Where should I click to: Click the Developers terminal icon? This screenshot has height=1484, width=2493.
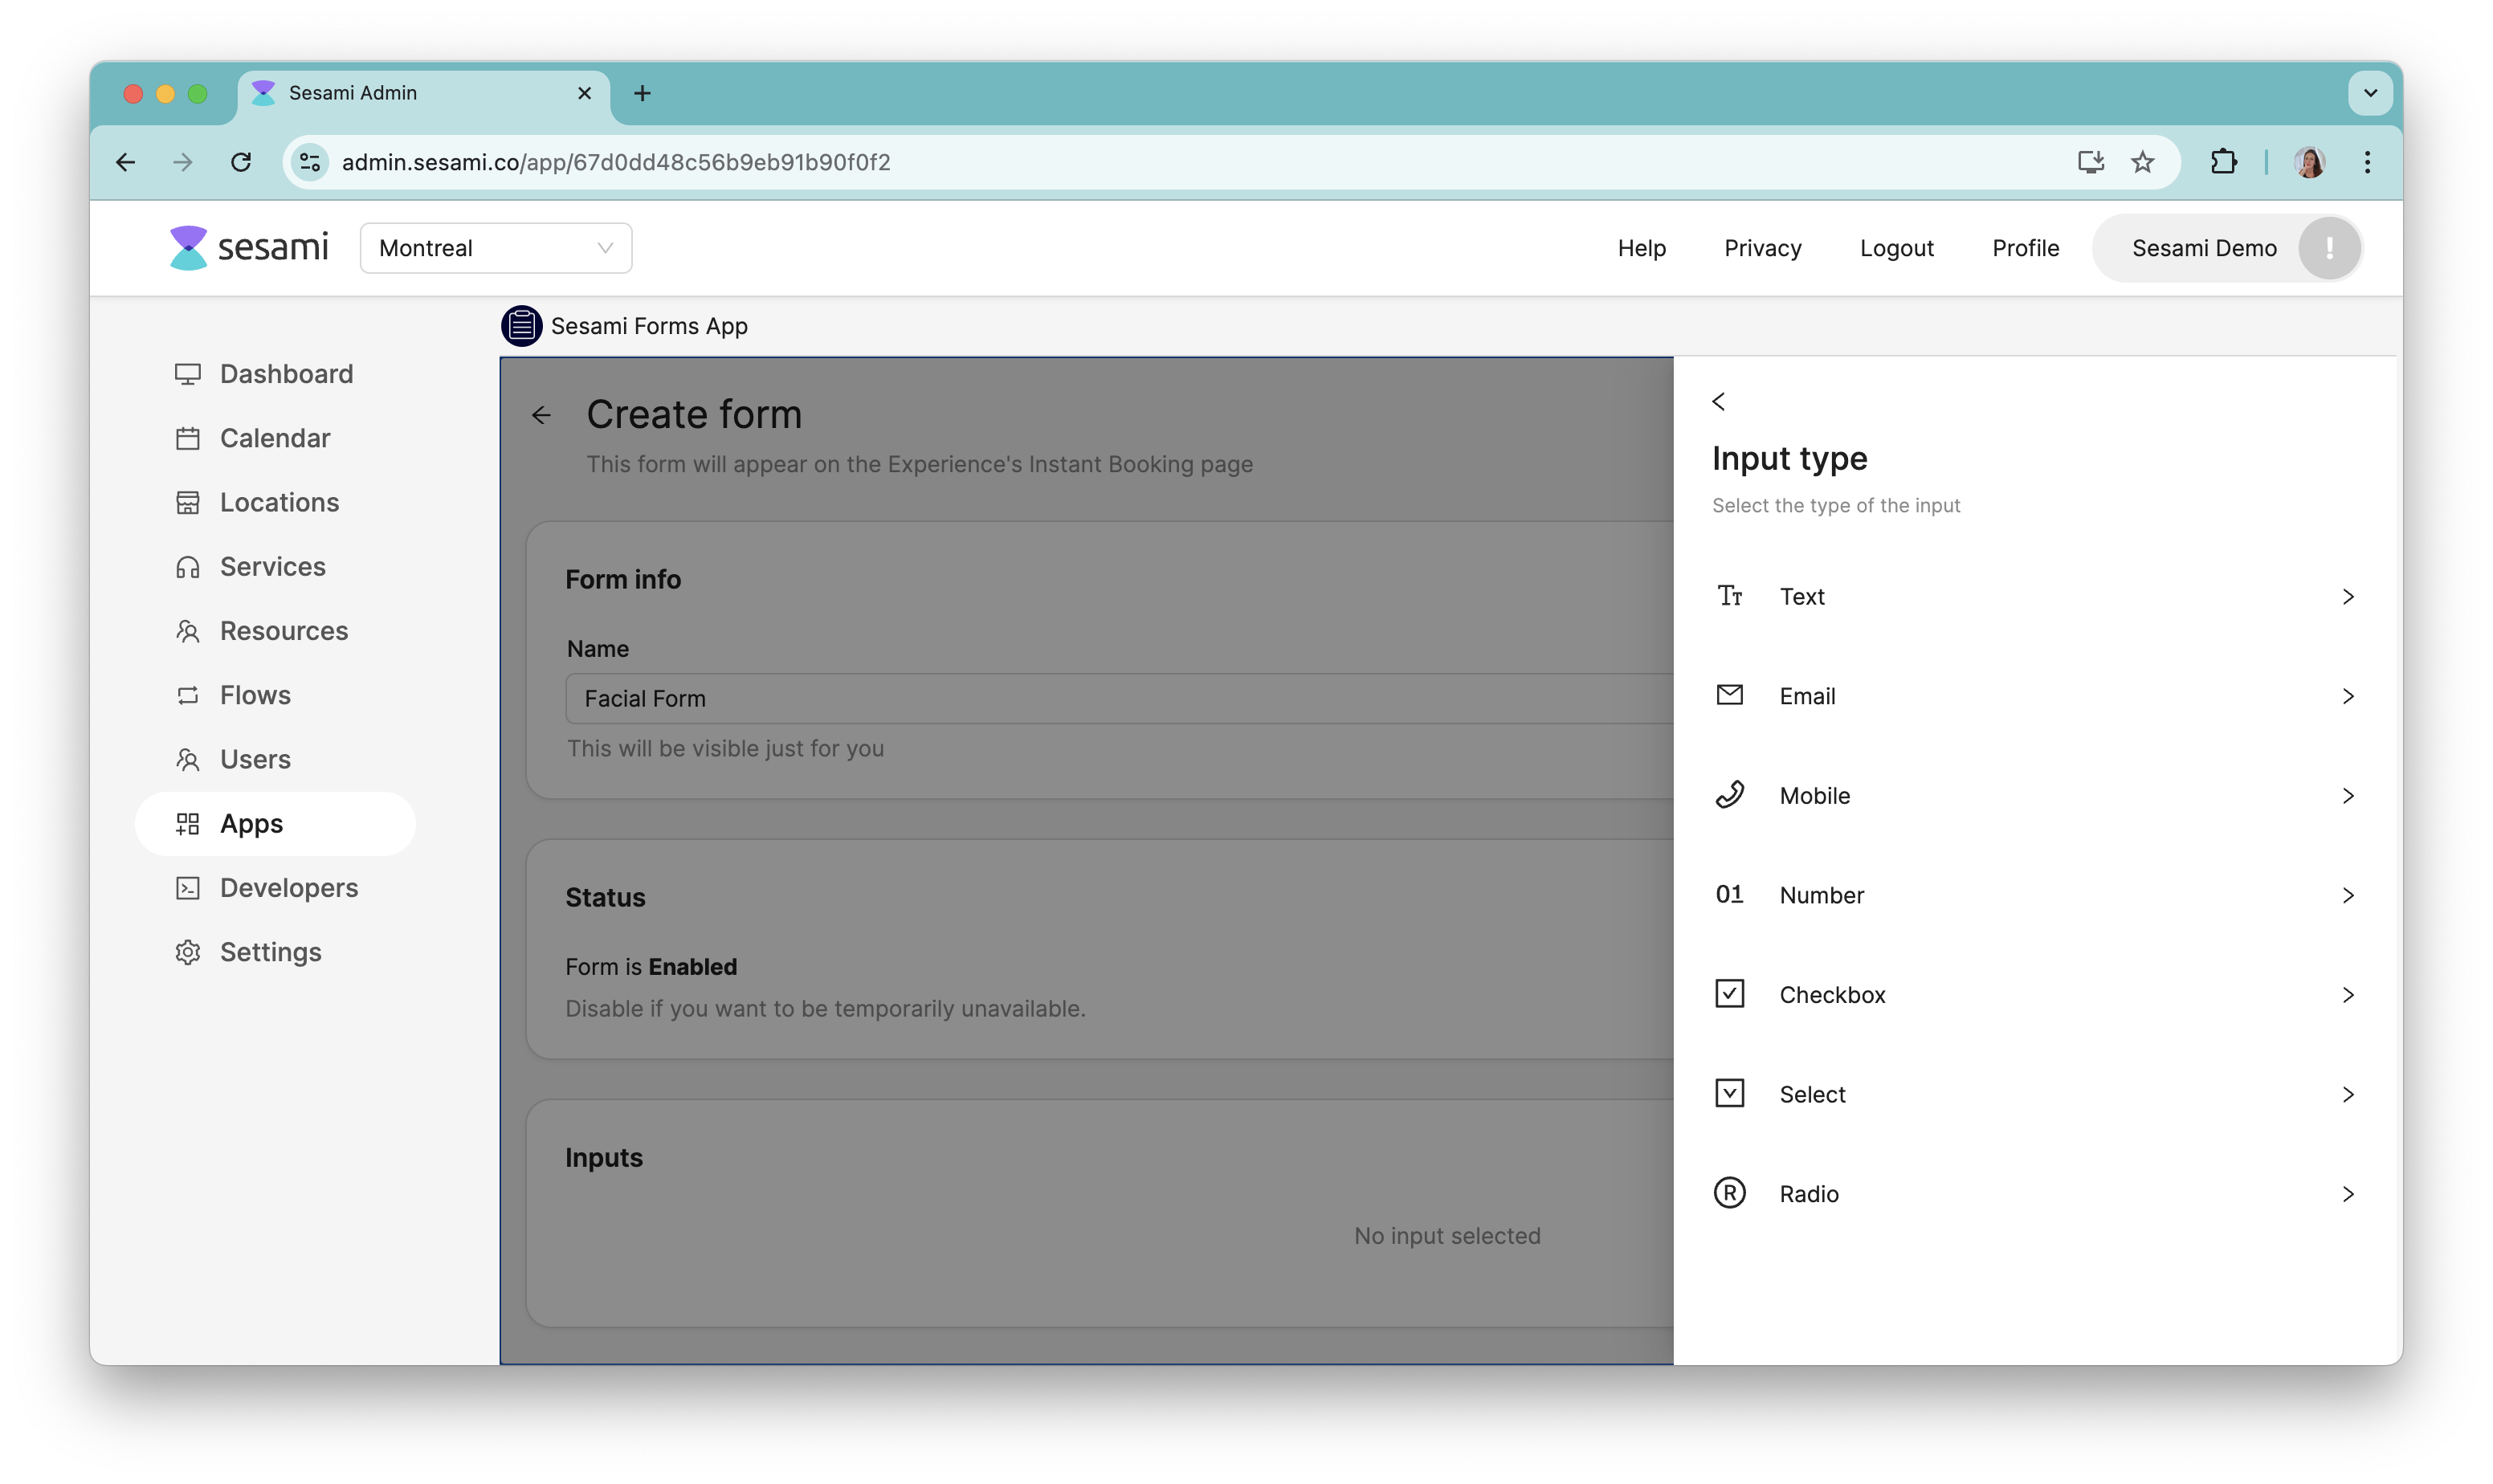coord(187,888)
